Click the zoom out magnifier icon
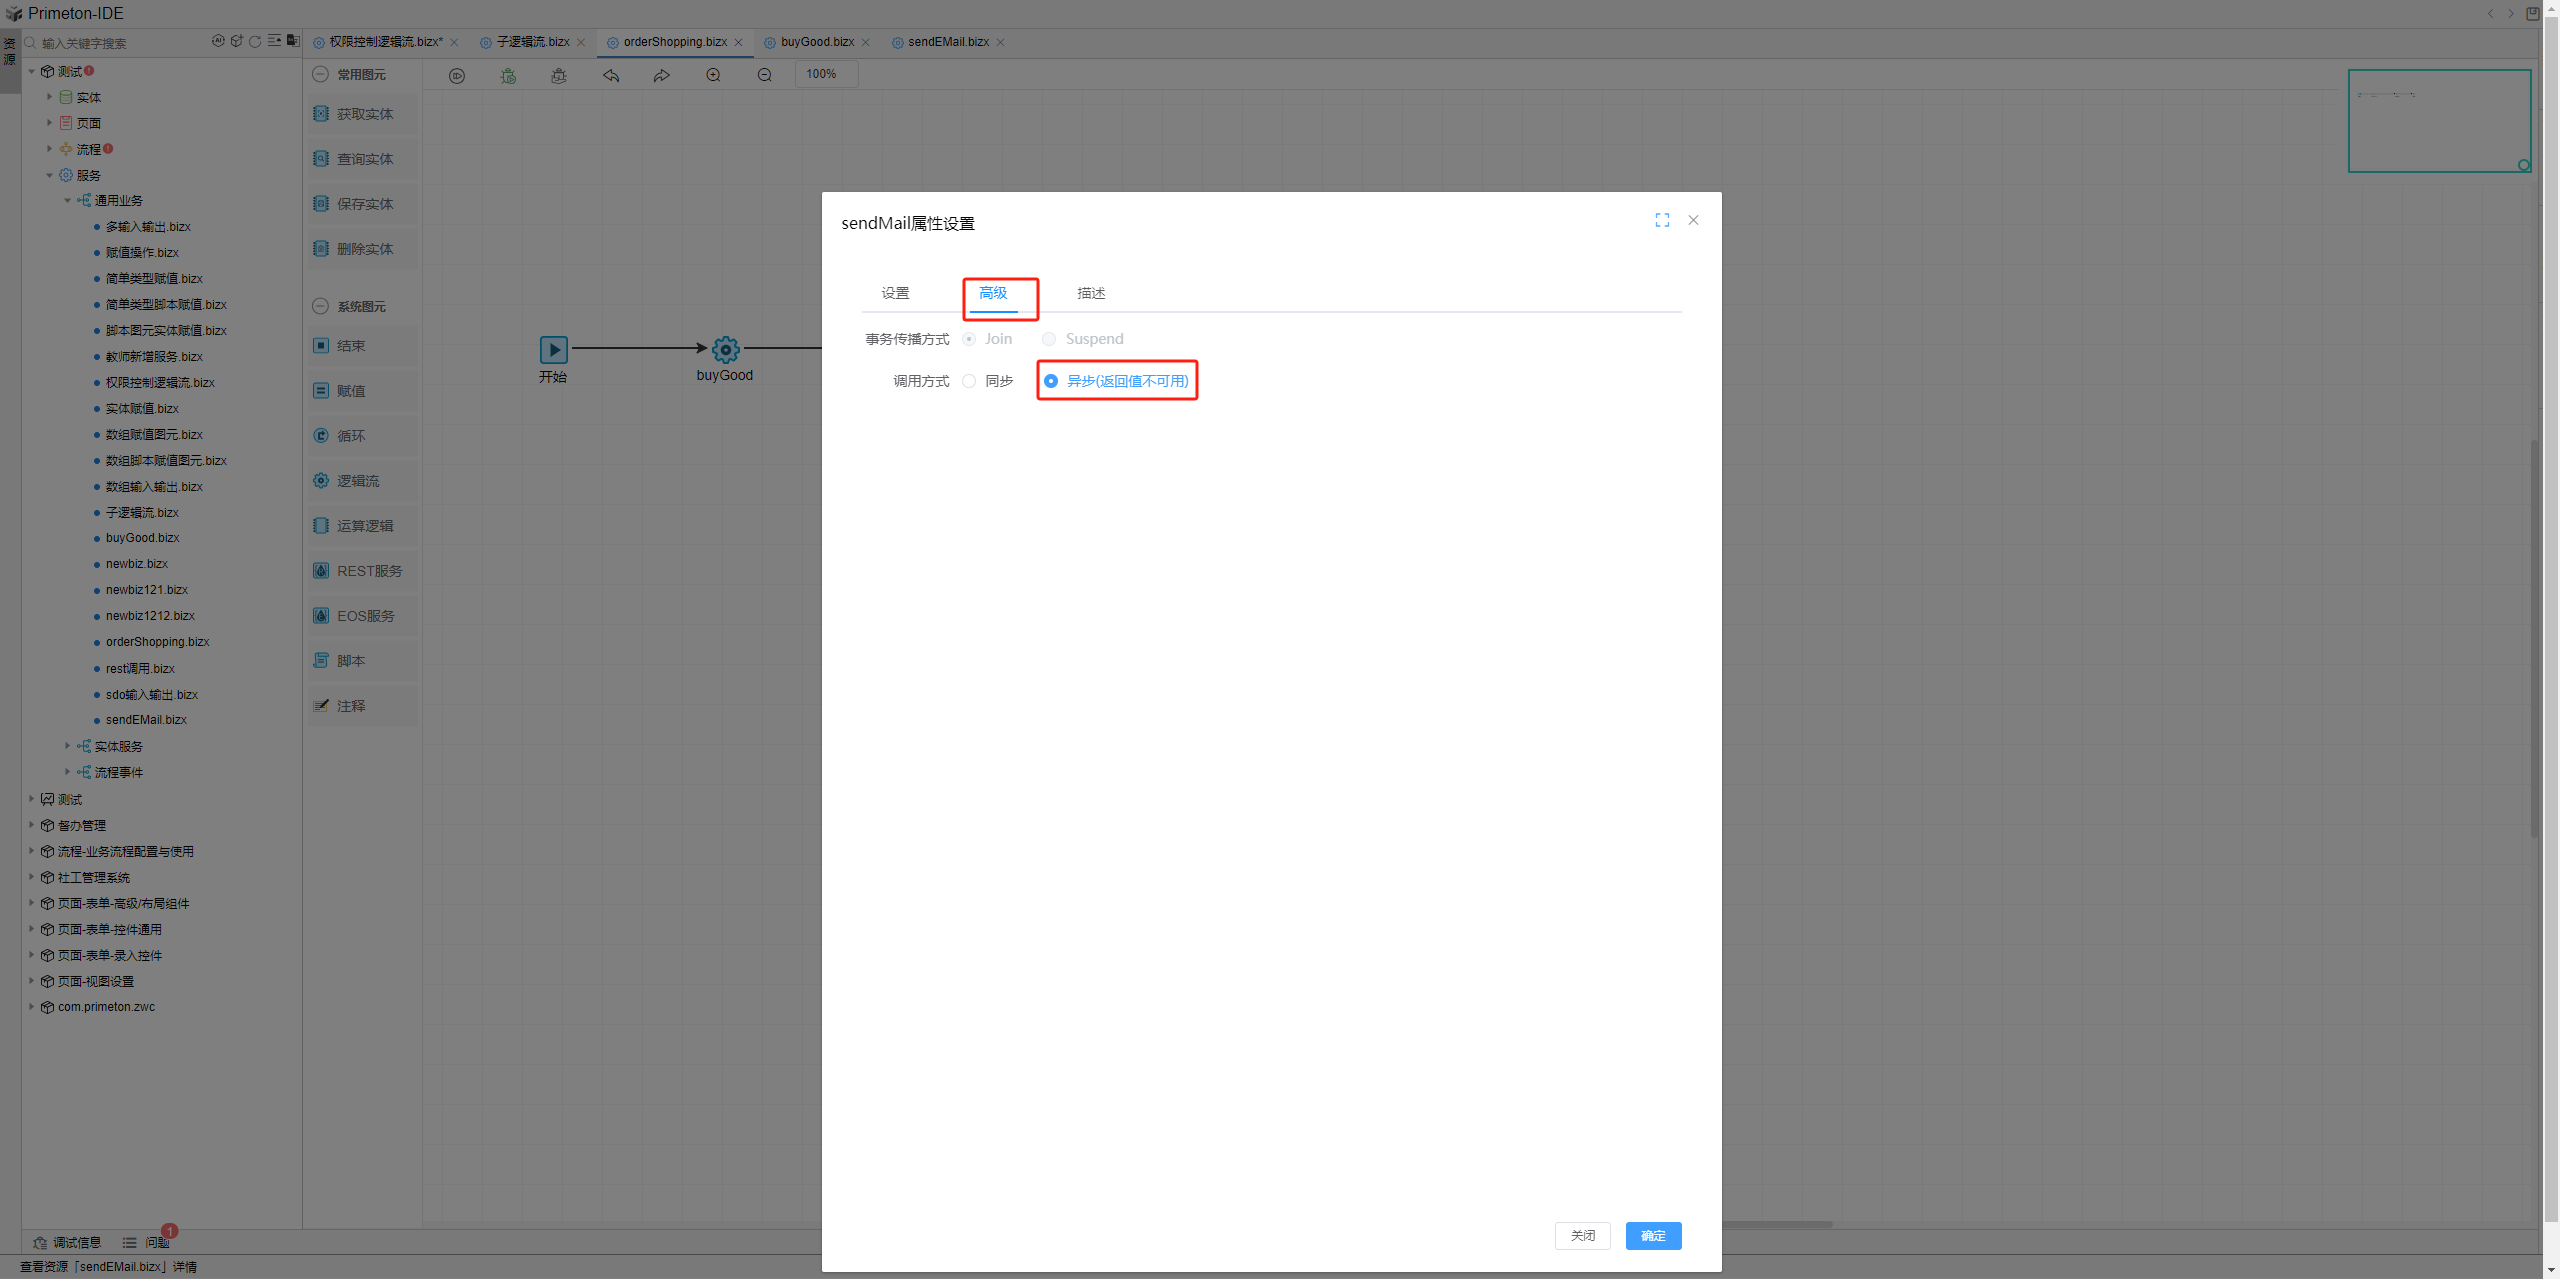The height and width of the screenshot is (1279, 2560). pos(765,76)
